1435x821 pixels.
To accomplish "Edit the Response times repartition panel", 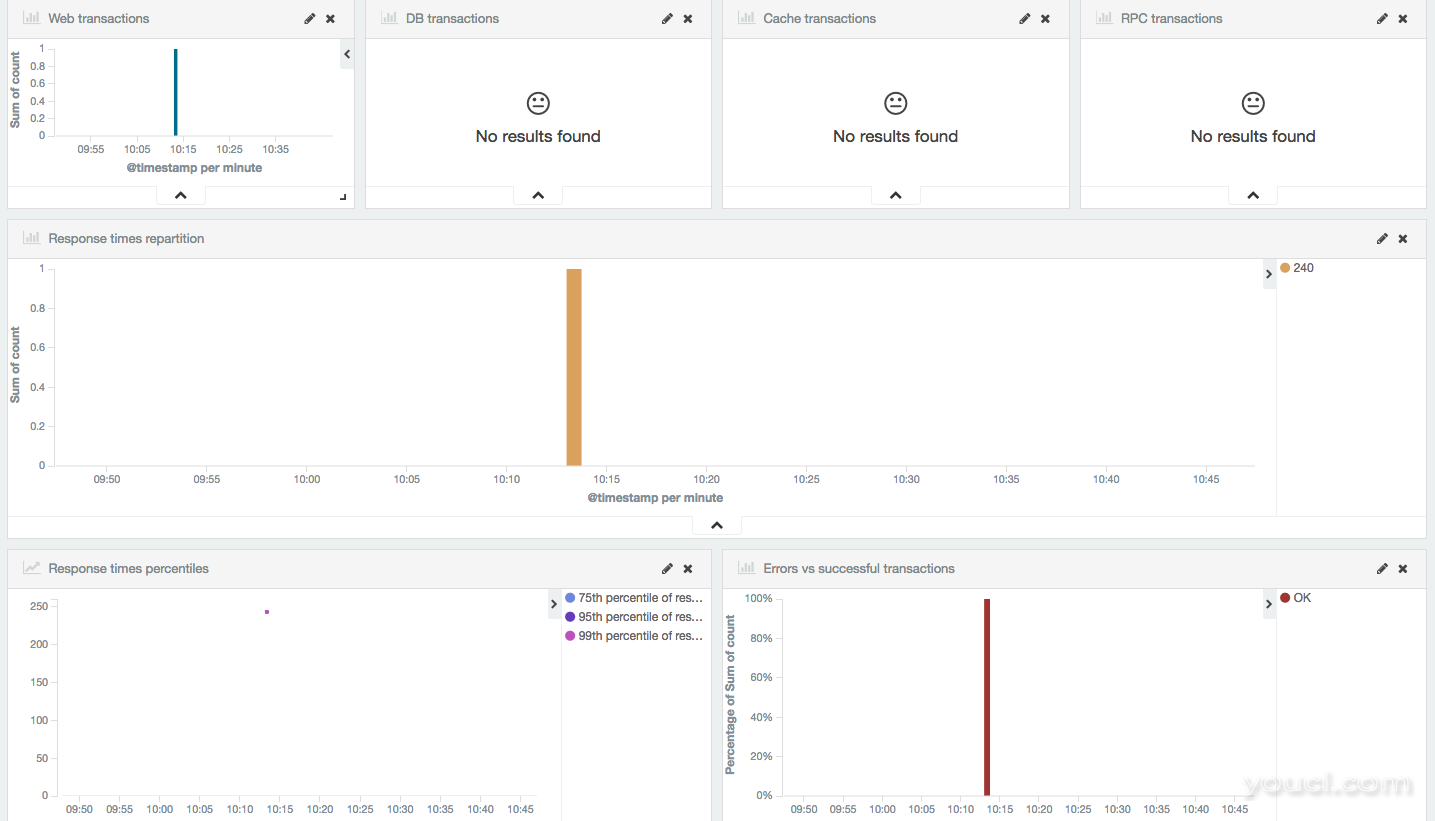I will point(1382,239).
